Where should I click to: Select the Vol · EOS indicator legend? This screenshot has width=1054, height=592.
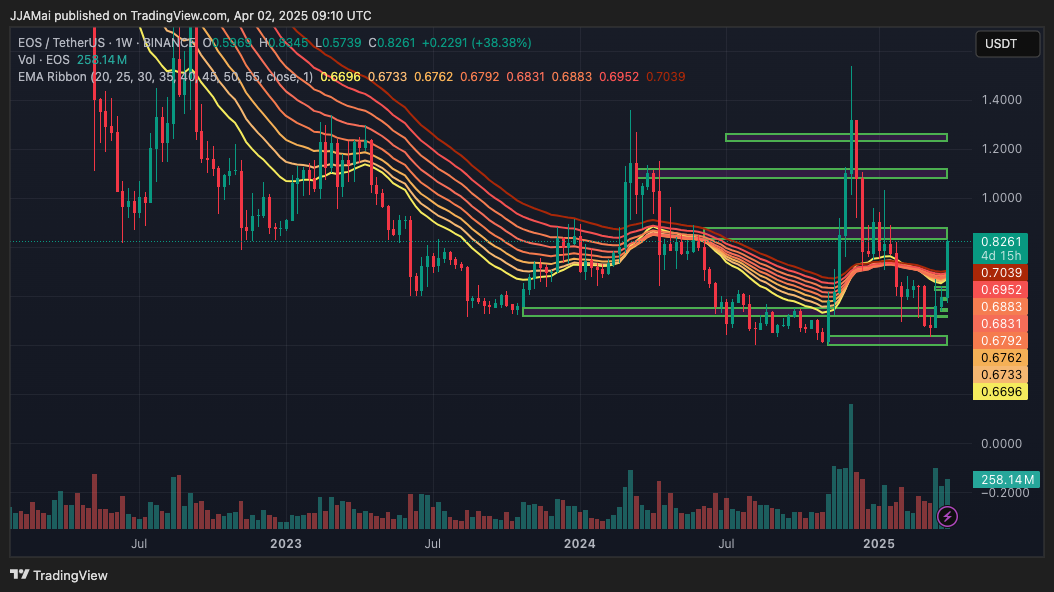coord(44,60)
